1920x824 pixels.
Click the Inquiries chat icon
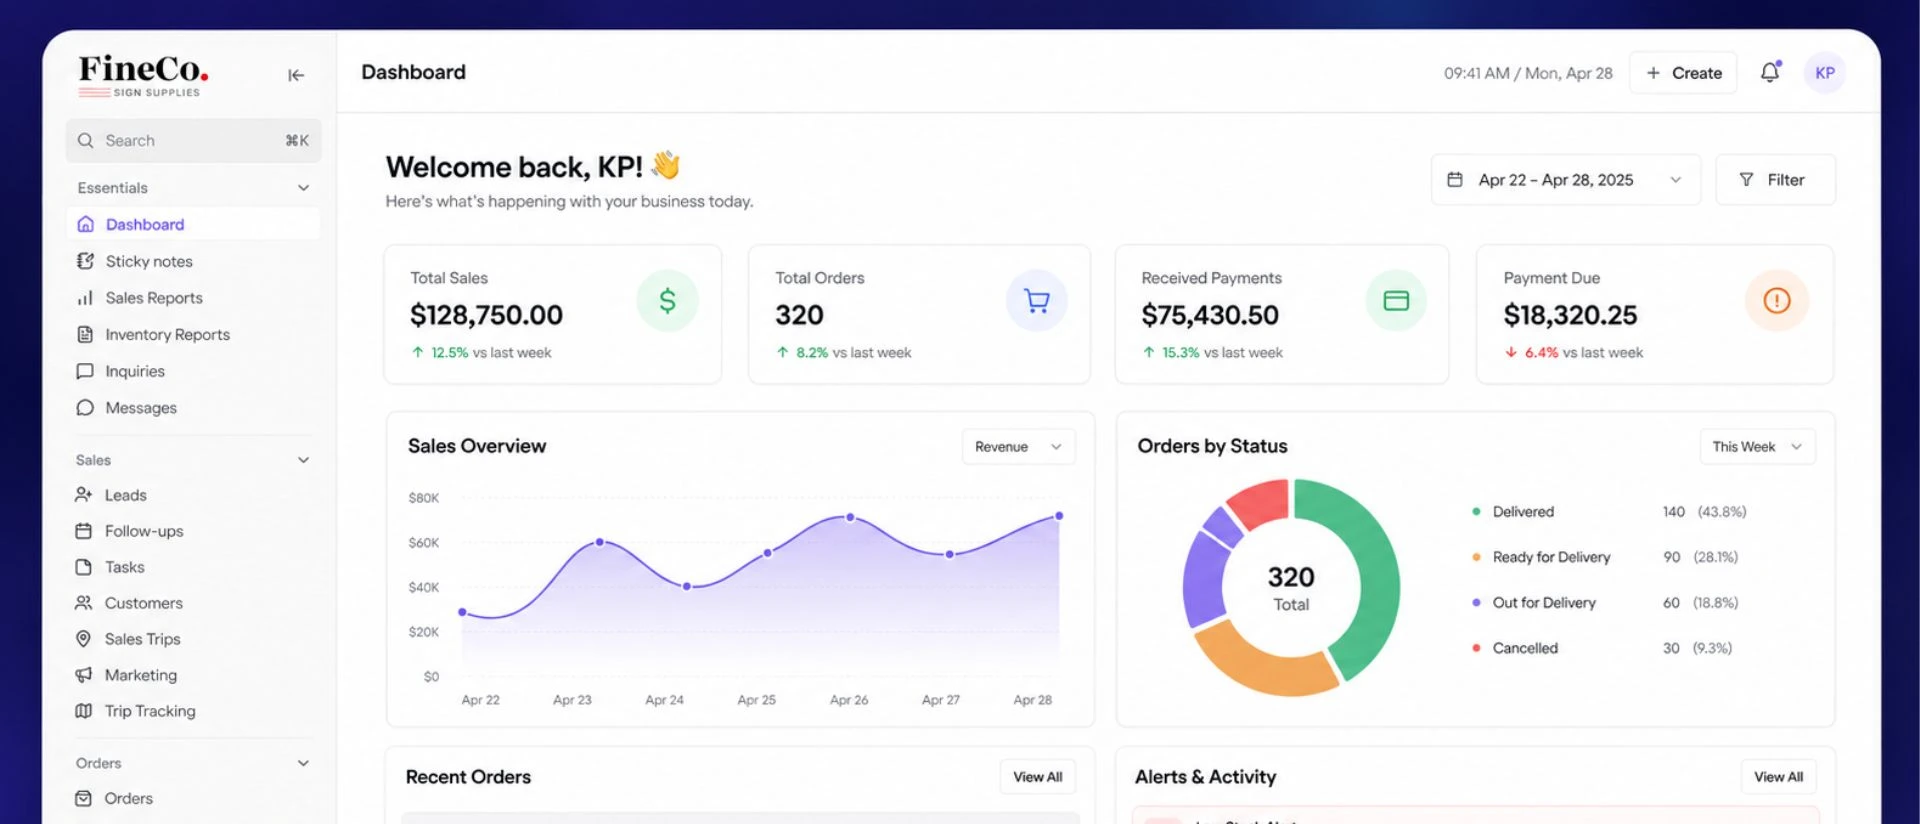click(85, 371)
